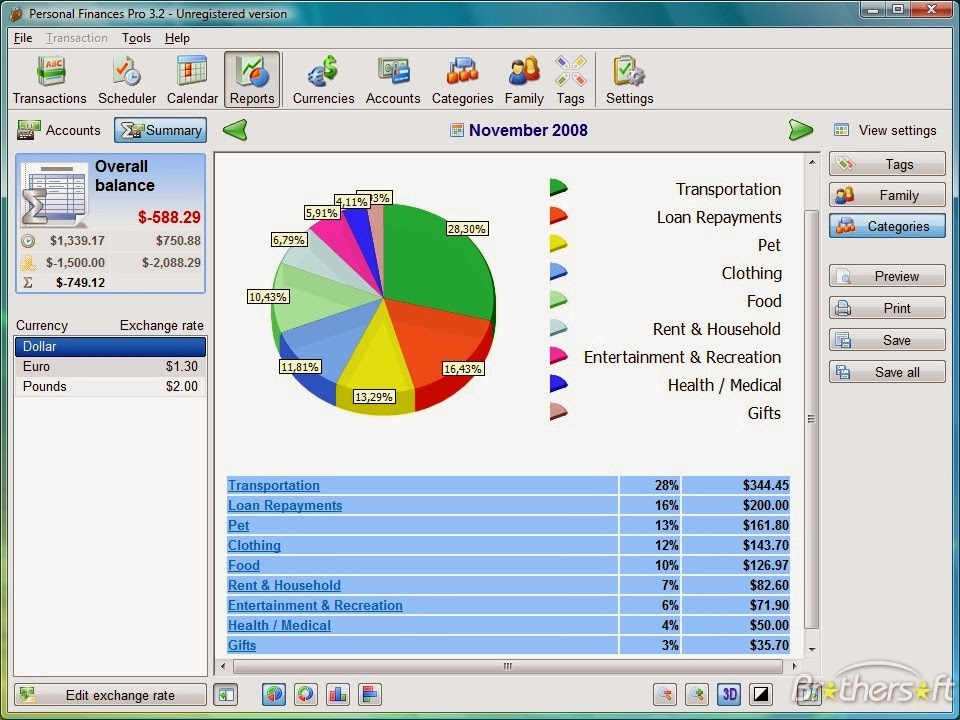Collapse the left side panel
The height and width of the screenshot is (720, 960).
point(225,694)
